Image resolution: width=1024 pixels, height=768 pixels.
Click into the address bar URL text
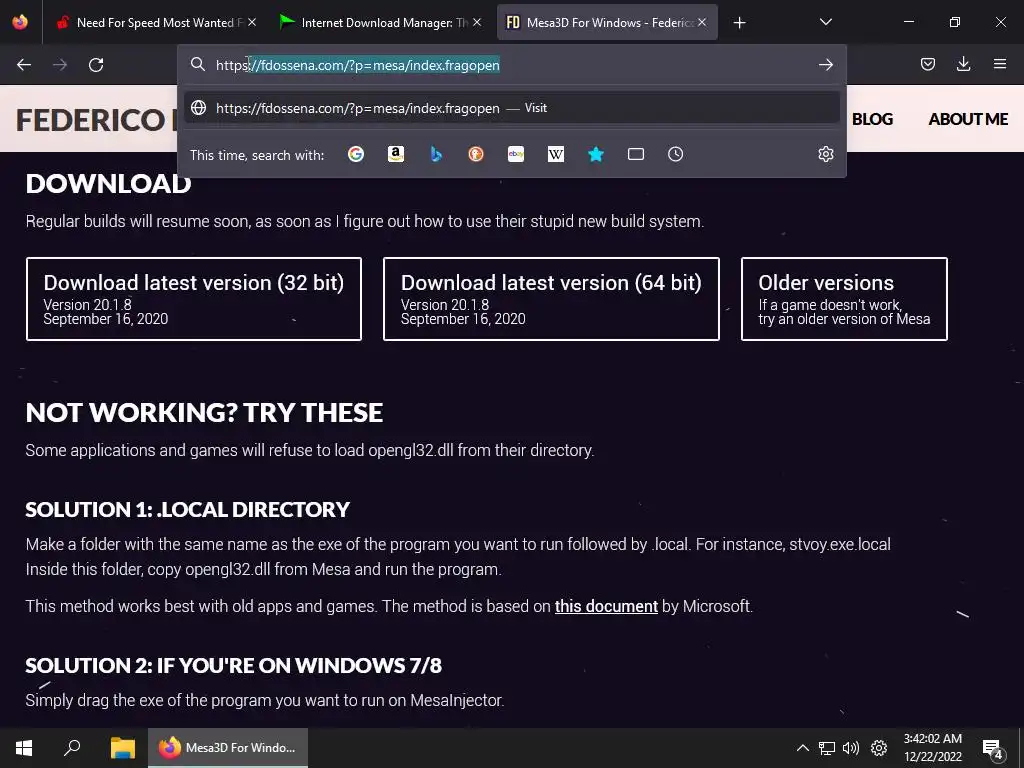click(x=358, y=65)
